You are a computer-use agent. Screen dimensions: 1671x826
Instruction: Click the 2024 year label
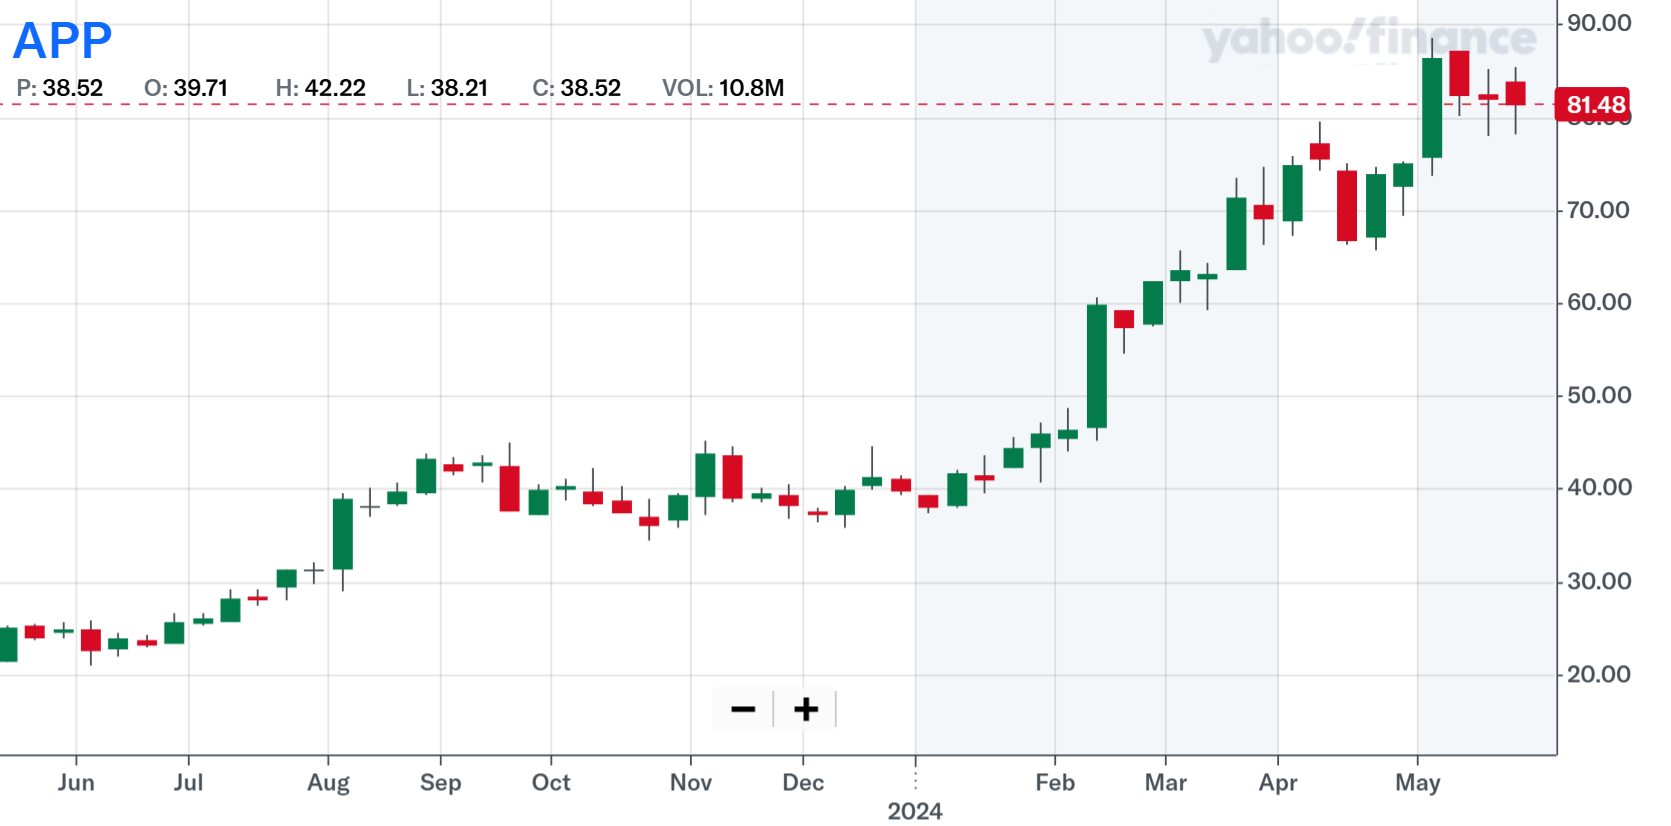click(x=915, y=811)
